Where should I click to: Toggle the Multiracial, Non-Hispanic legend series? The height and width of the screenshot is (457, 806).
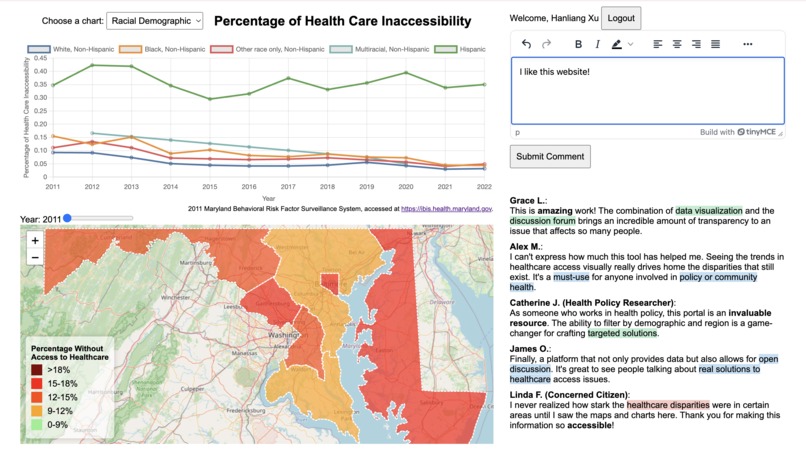pos(379,49)
